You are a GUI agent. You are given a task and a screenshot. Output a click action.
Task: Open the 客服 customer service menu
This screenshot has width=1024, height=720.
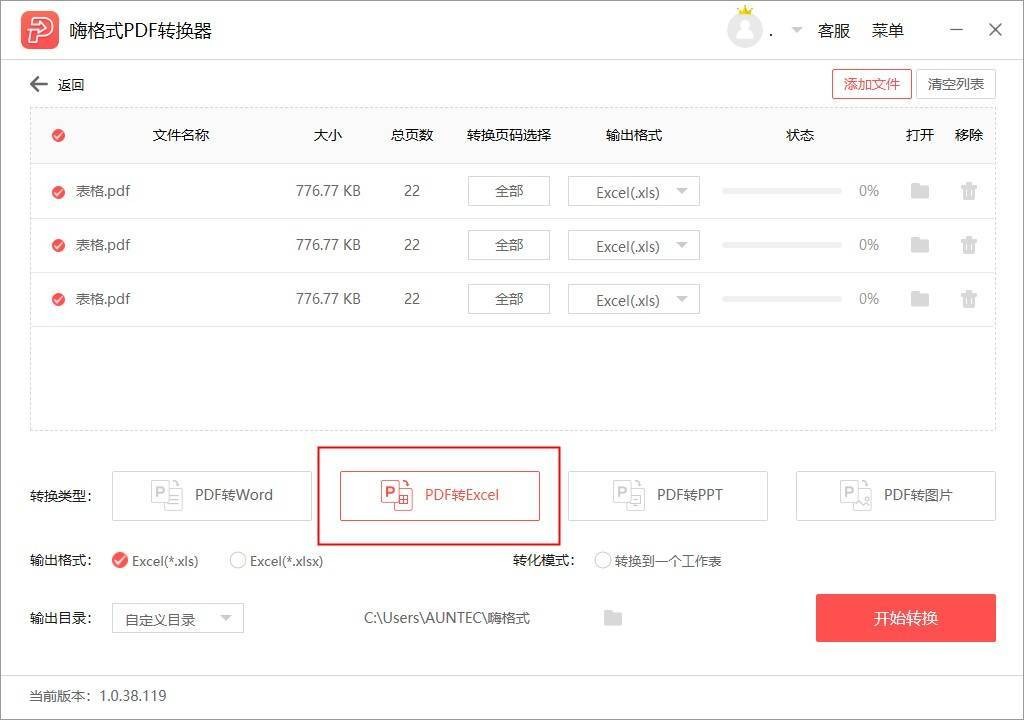click(x=834, y=31)
